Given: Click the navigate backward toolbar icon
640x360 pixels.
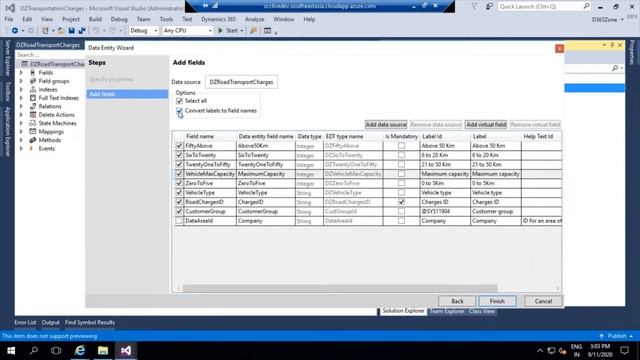Looking at the screenshot, I should [x=15, y=31].
